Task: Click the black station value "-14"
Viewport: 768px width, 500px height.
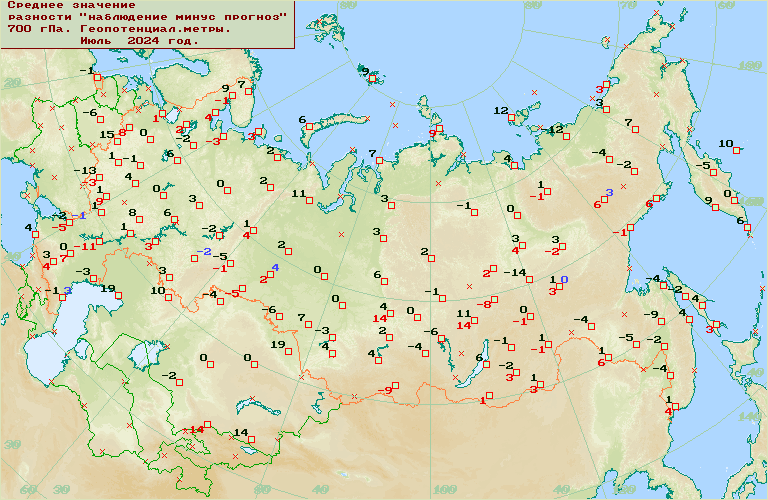Action: point(515,272)
